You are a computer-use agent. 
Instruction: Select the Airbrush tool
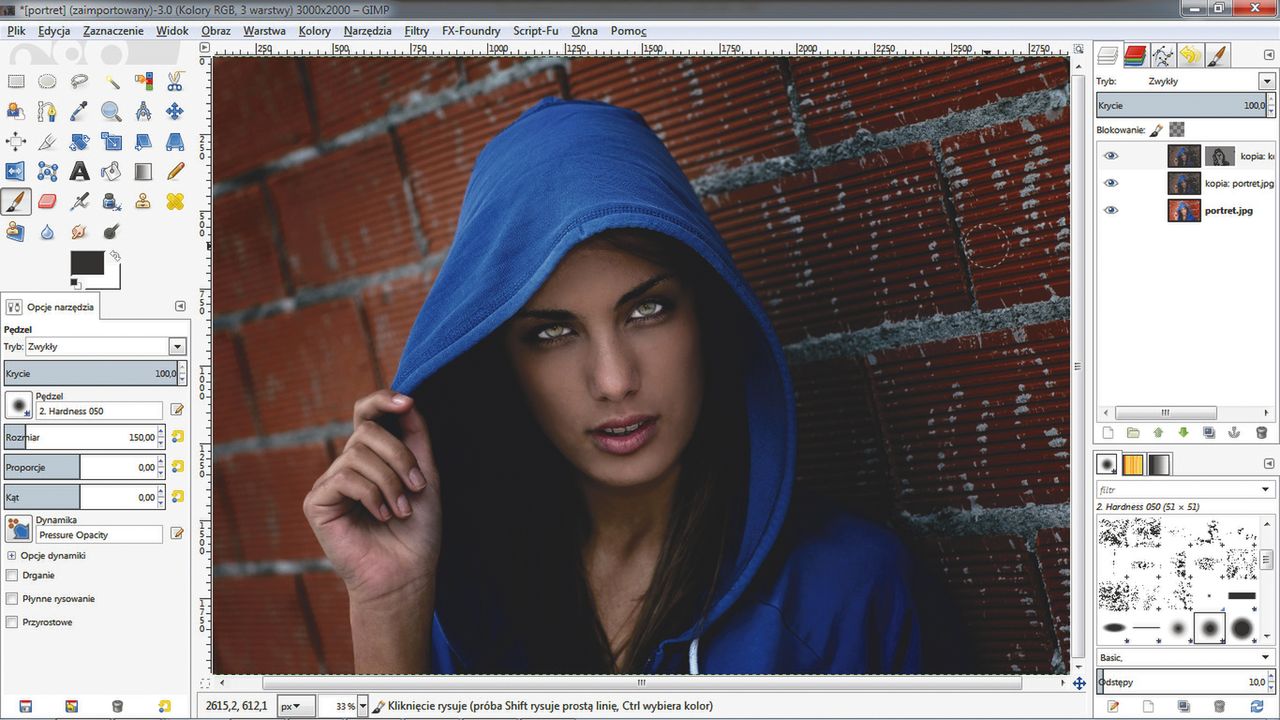pos(79,202)
